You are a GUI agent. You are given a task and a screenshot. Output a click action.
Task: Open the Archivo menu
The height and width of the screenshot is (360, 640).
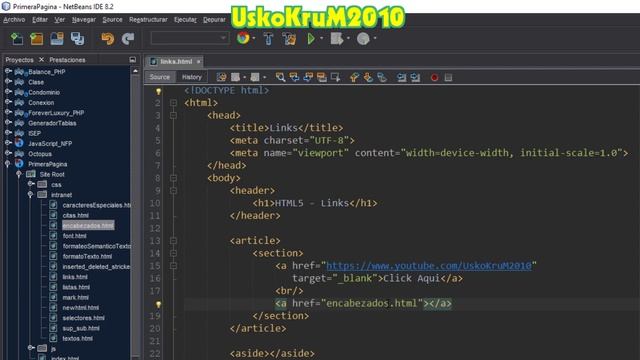tap(14, 20)
